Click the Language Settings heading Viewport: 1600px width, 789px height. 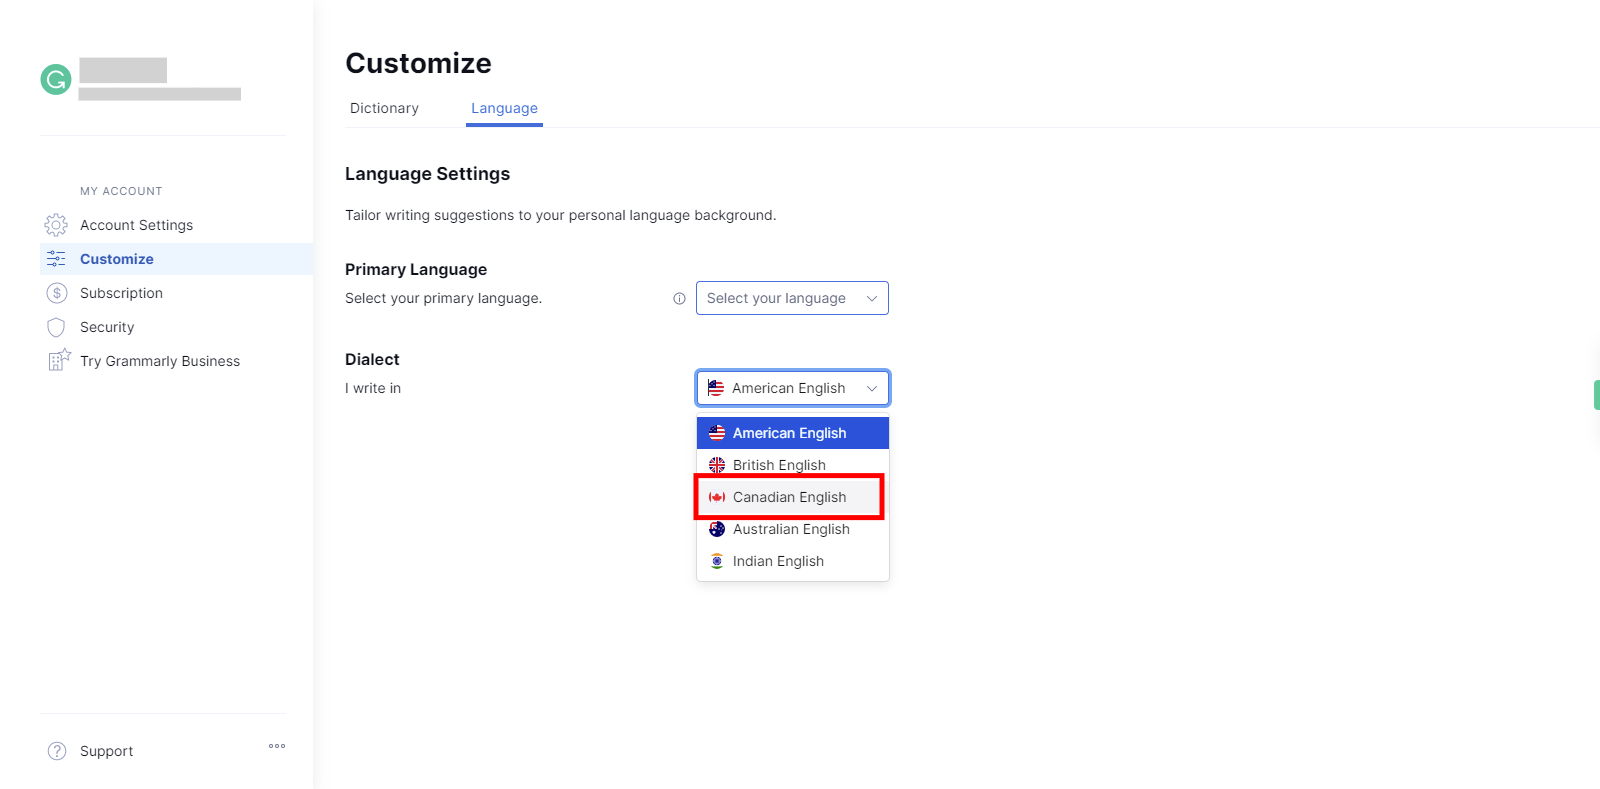[427, 174]
